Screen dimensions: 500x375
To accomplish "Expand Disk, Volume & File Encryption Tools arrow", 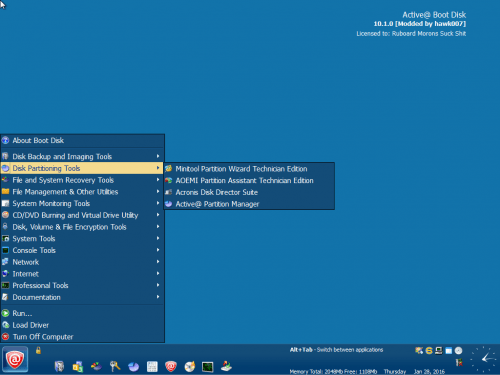I will click(x=158, y=226).
